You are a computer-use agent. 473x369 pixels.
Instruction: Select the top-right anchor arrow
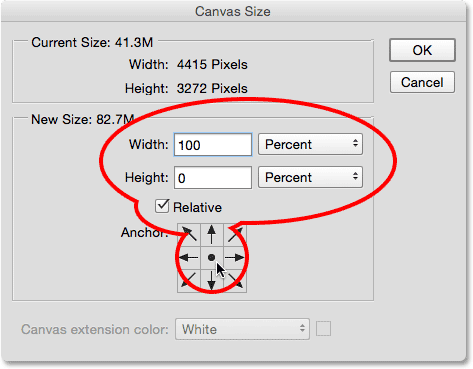(x=235, y=235)
